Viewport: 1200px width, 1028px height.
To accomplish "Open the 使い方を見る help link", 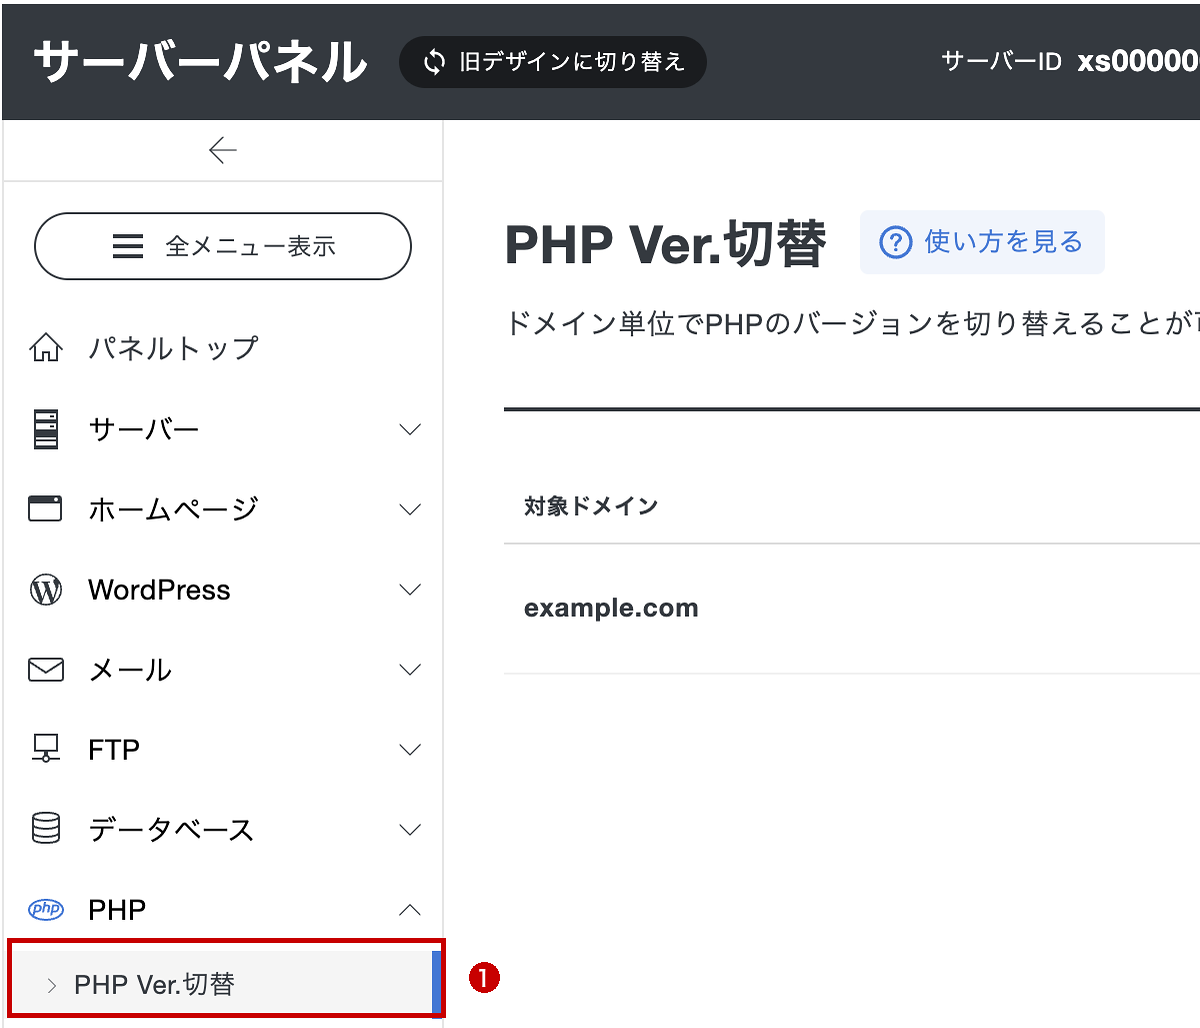I will click(x=982, y=242).
